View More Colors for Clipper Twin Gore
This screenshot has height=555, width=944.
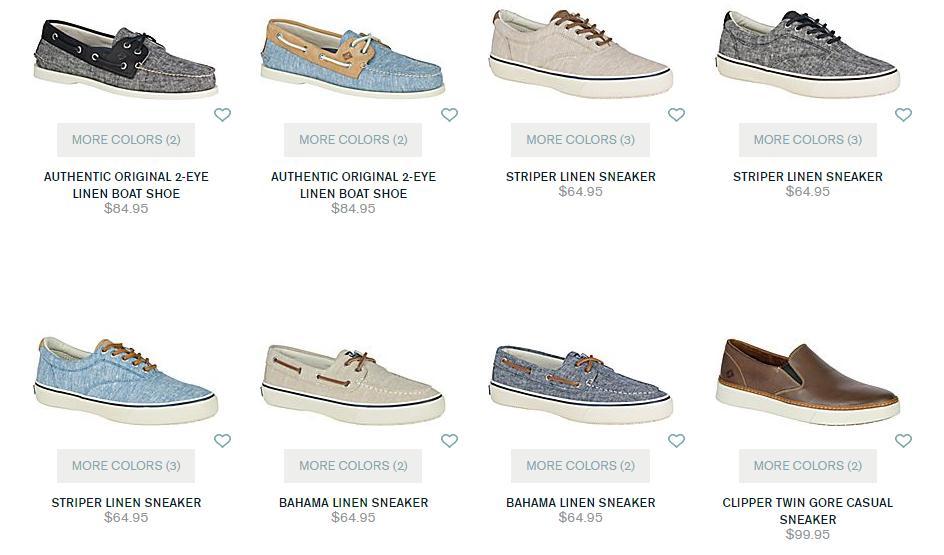tap(807, 466)
